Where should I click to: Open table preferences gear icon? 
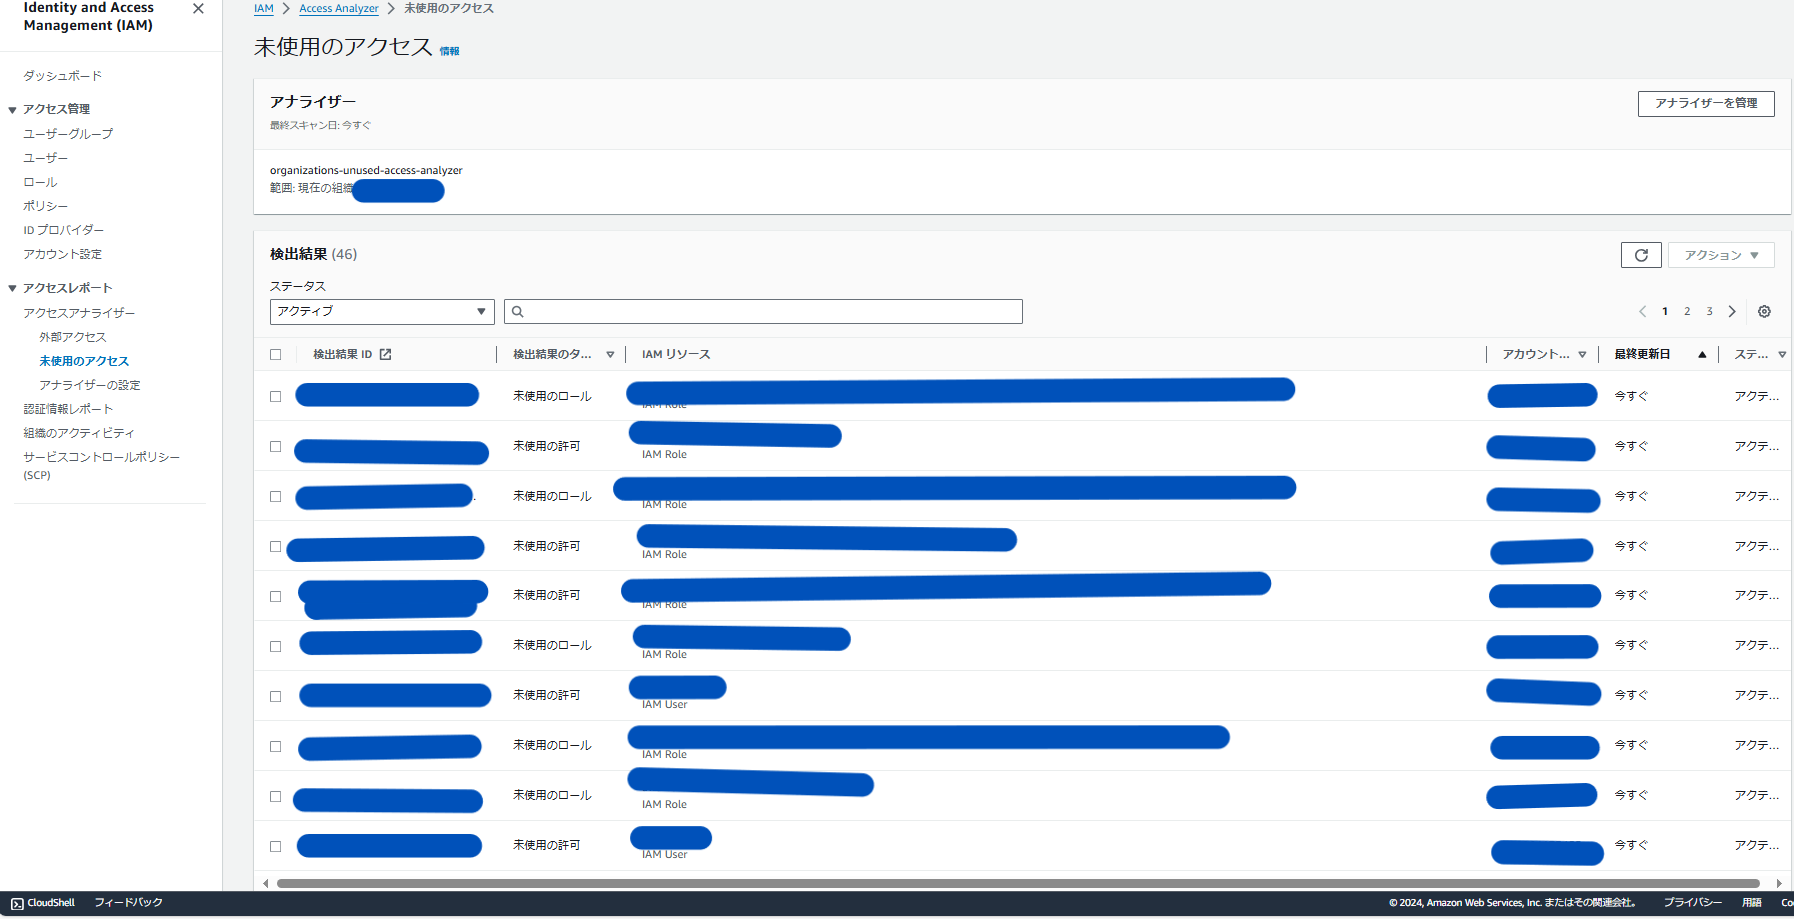coord(1764,311)
